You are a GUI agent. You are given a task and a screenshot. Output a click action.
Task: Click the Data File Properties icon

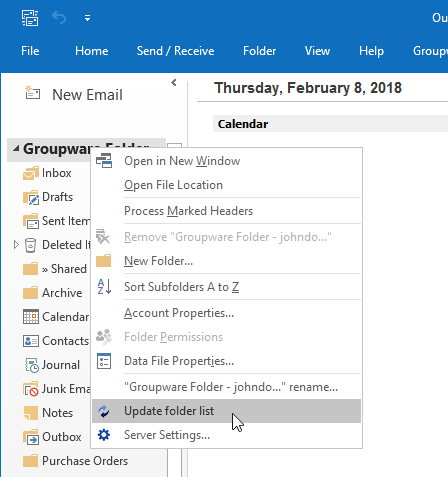pos(104,361)
